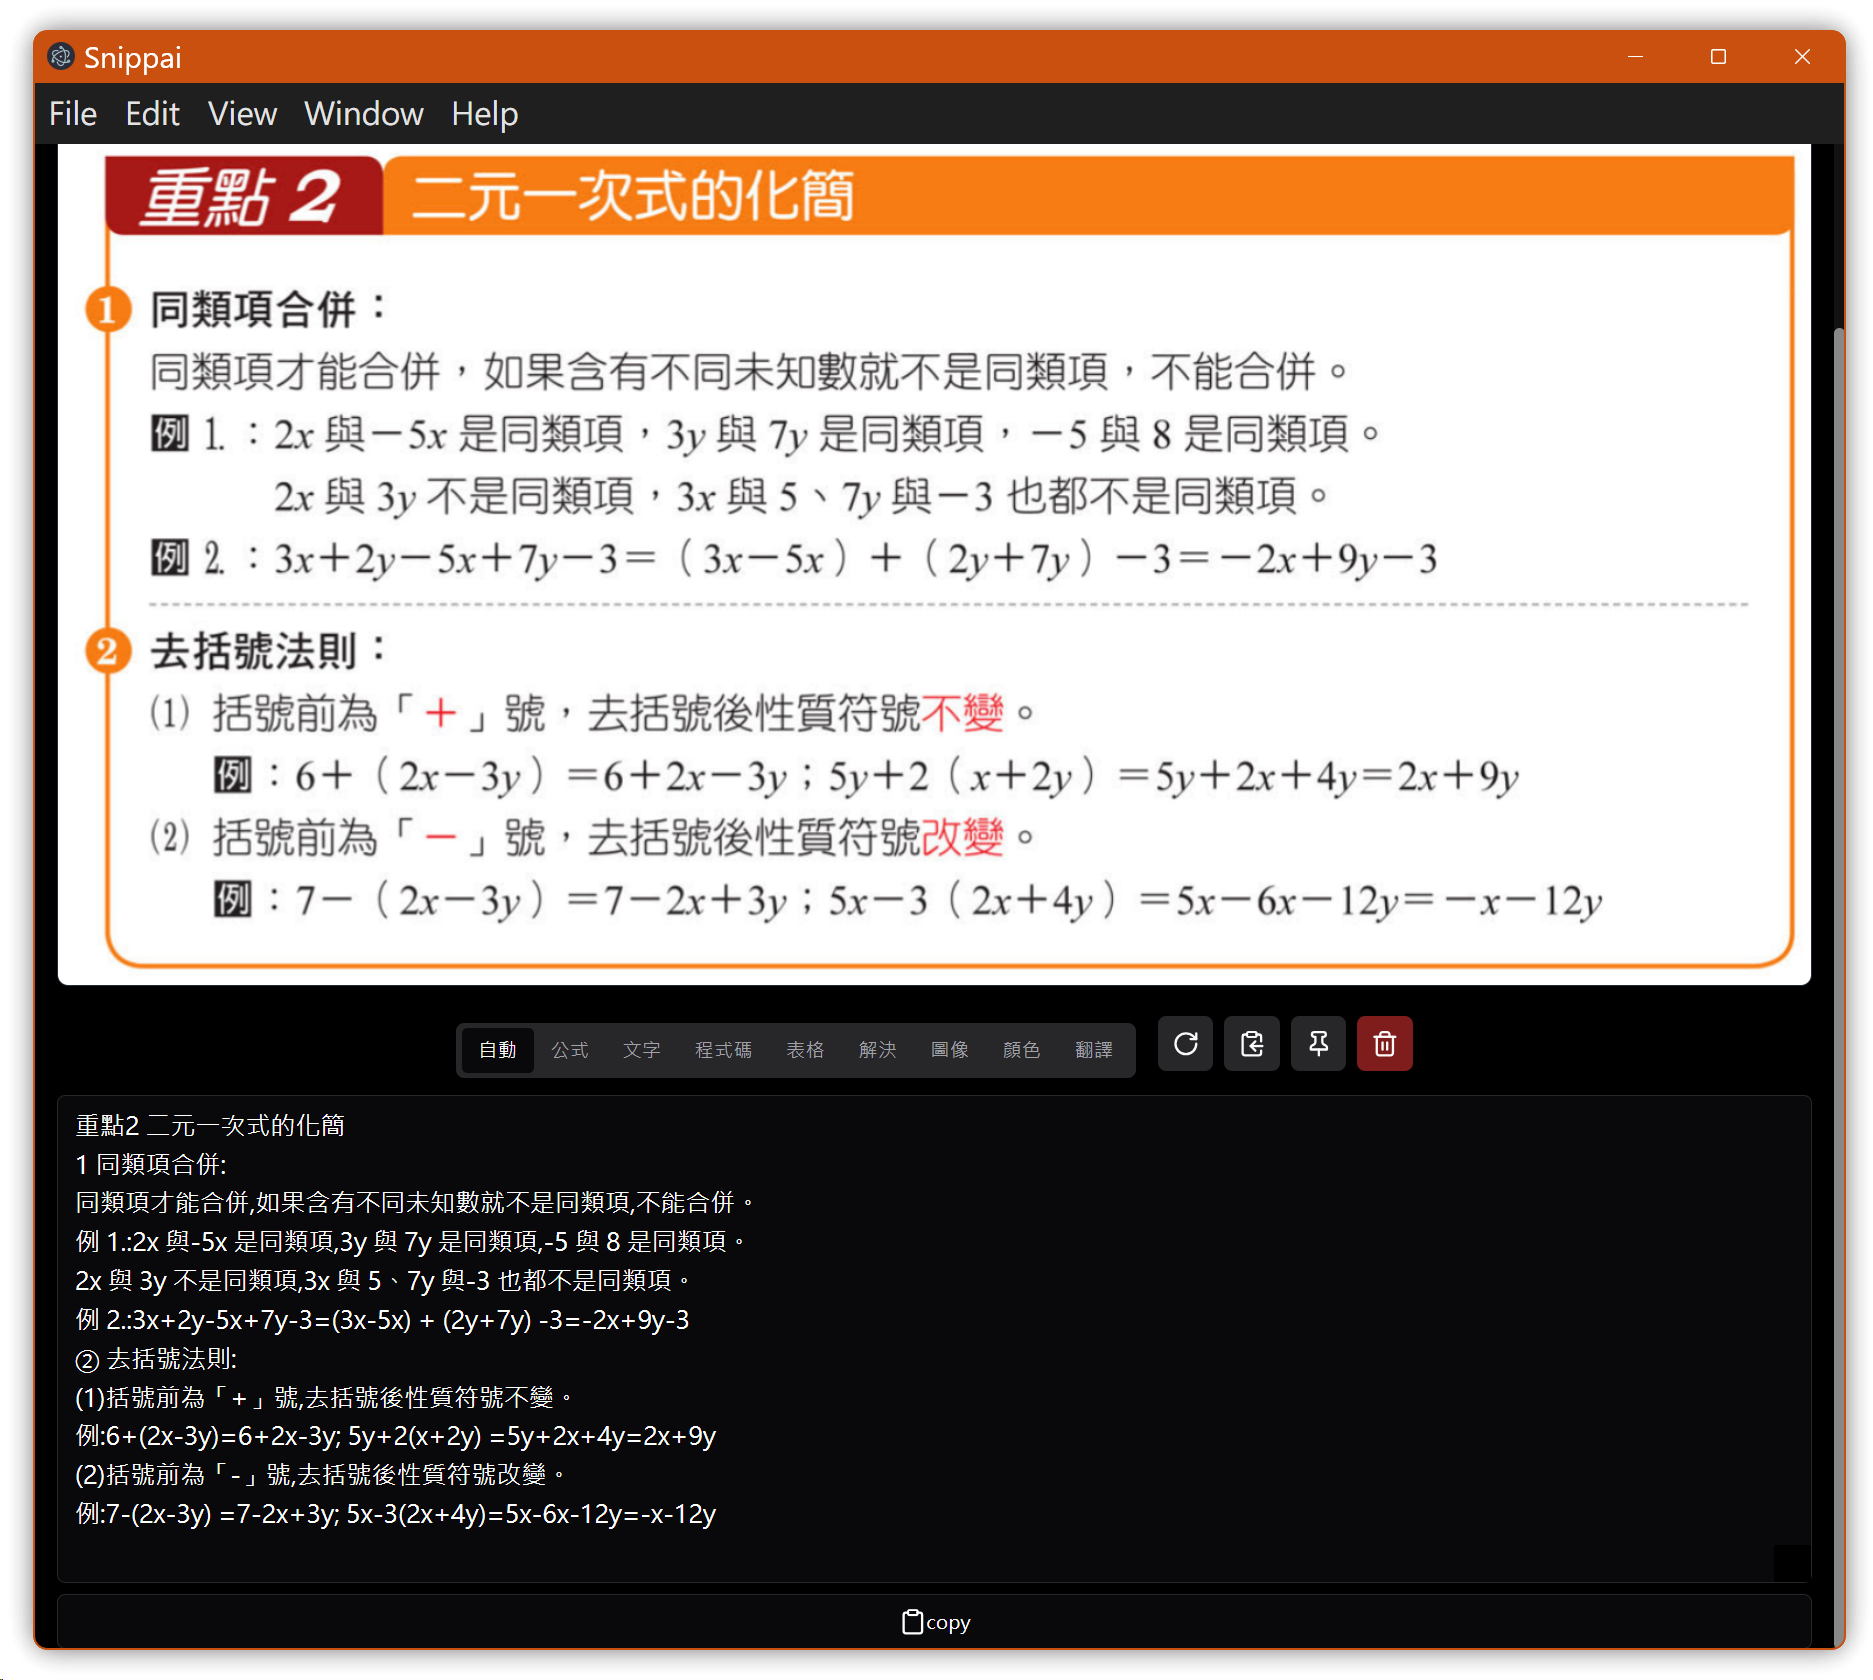Click the Snippai app logo icon
The height and width of the screenshot is (1680, 1873).
[x=61, y=57]
